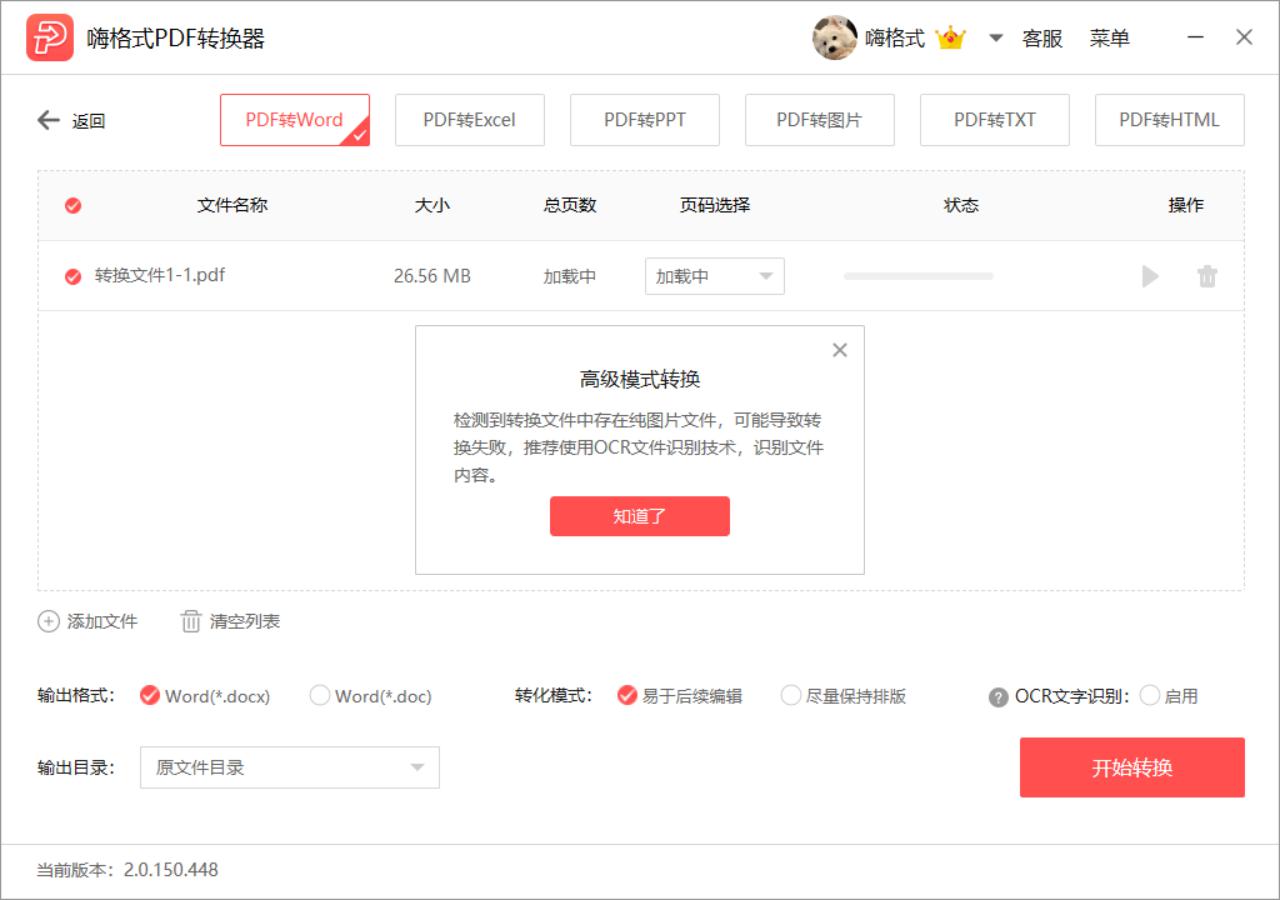This screenshot has height=900, width=1280.
Task: Click the trash icon for 清空列表
Action: 190,621
